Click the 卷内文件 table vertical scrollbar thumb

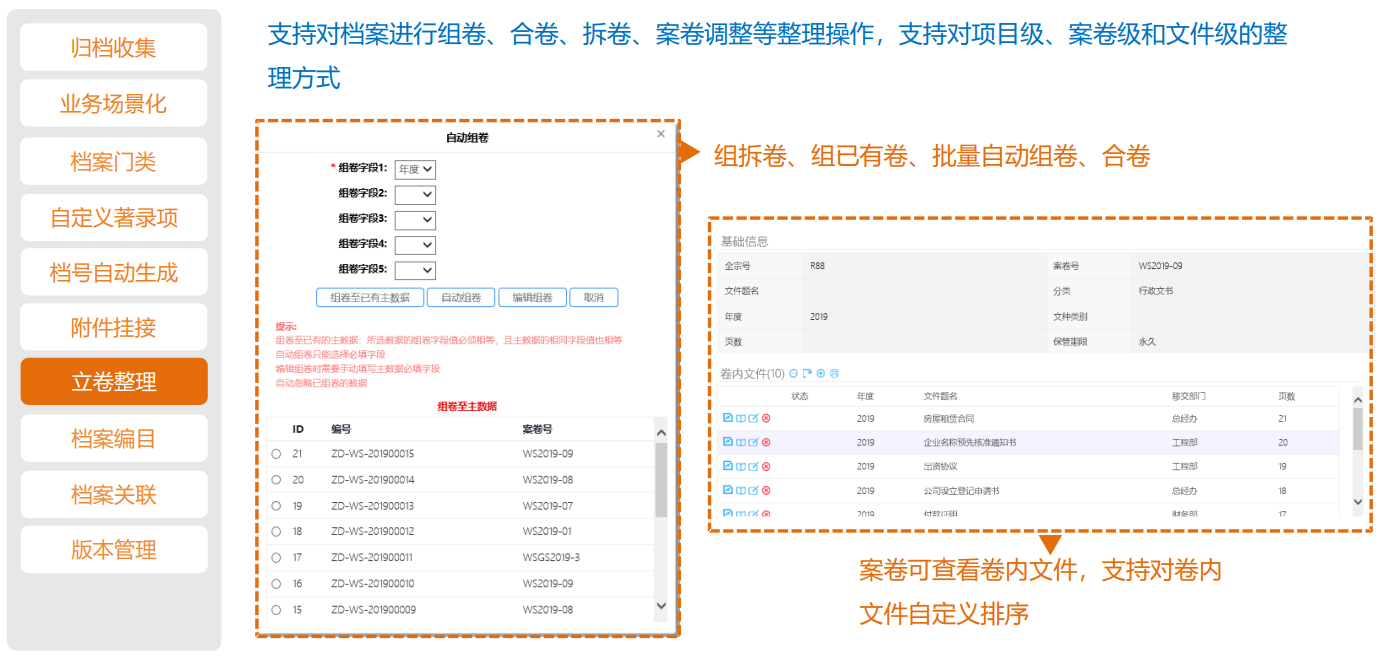(1357, 428)
